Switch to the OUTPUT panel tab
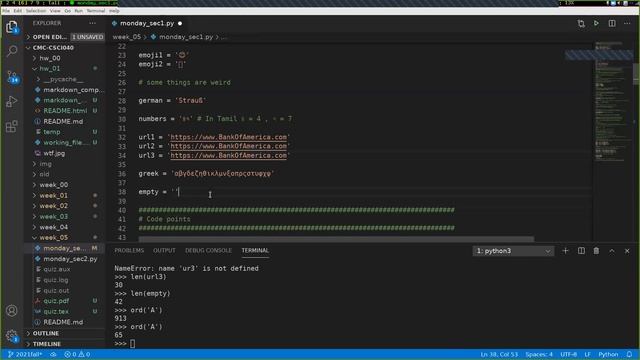Viewport: 640px width, 360px height. click(x=164, y=250)
